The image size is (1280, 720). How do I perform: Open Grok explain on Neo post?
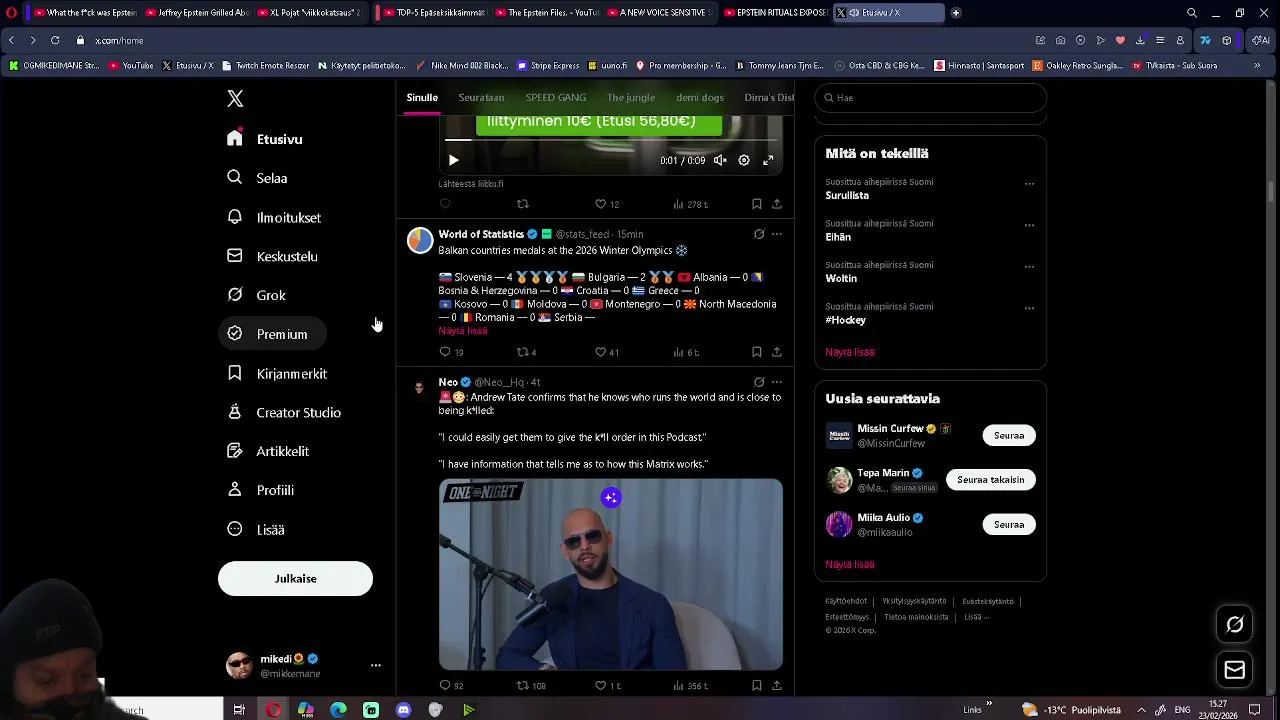coord(759,382)
